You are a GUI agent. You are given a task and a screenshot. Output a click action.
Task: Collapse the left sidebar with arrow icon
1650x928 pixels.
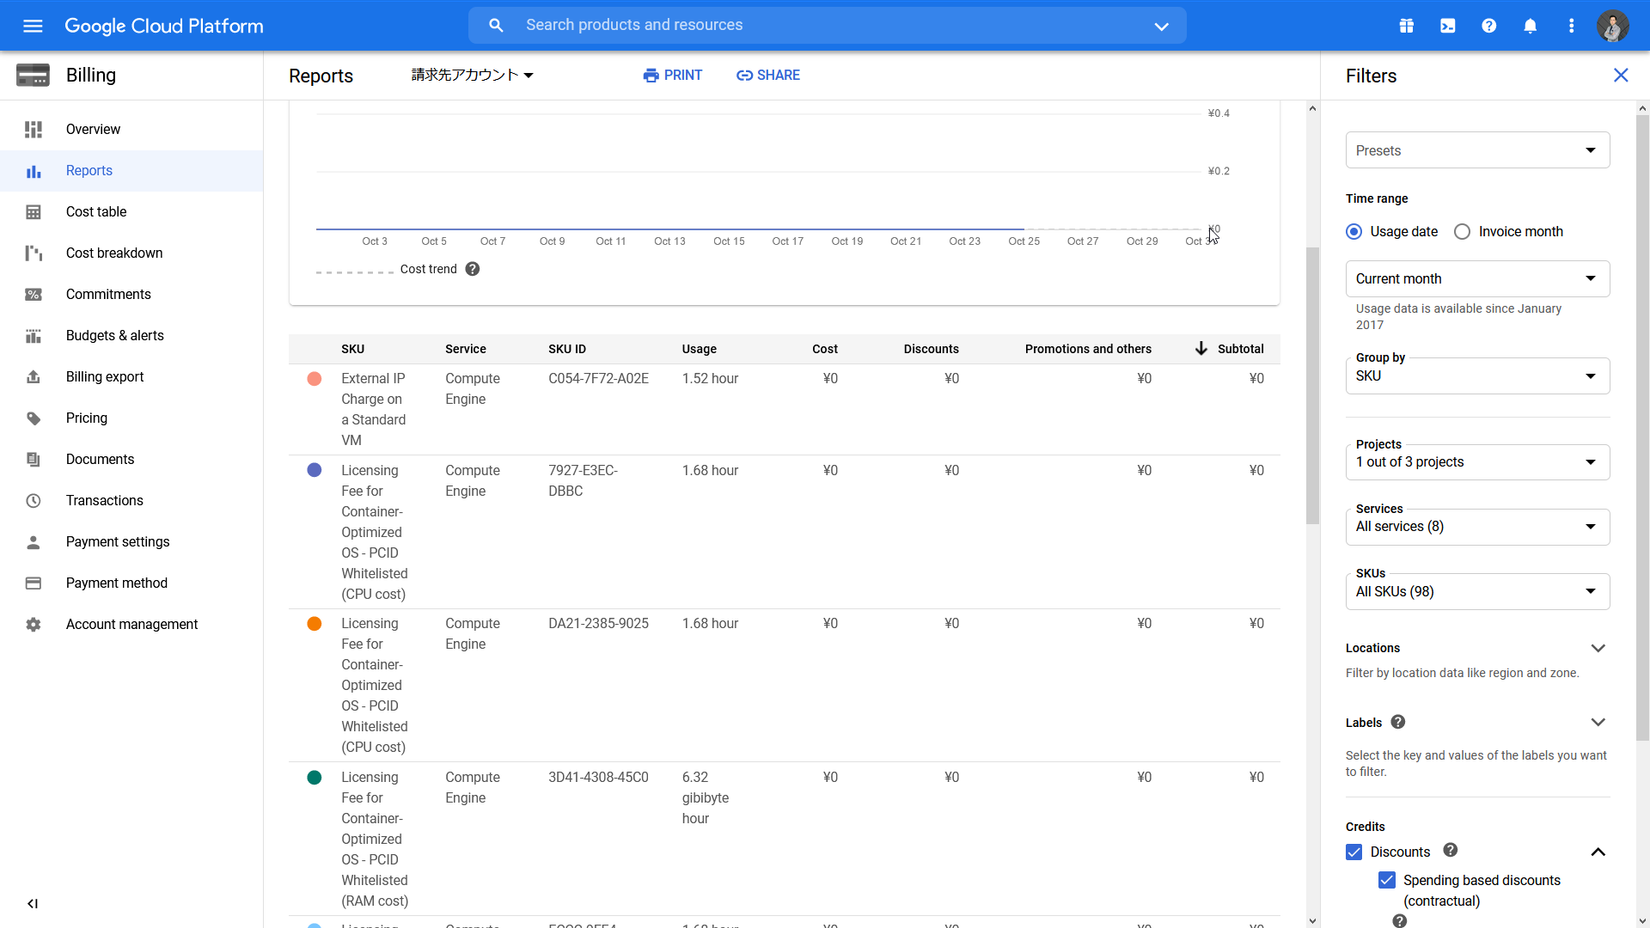(33, 903)
